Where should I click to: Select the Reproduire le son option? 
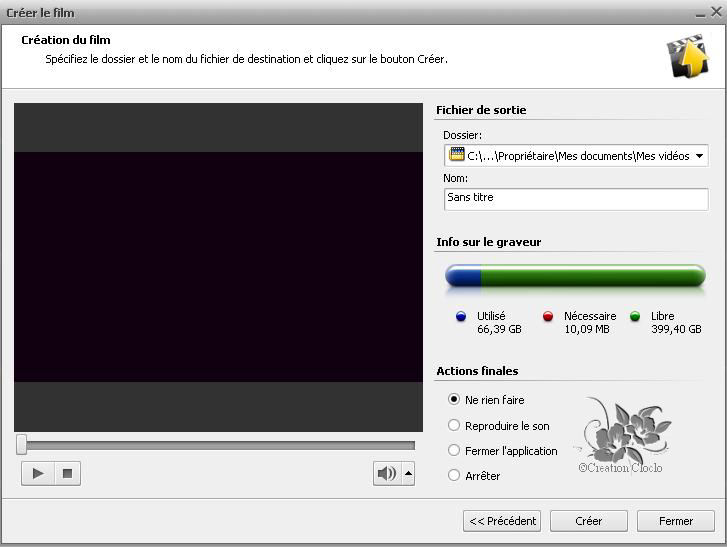tap(454, 426)
